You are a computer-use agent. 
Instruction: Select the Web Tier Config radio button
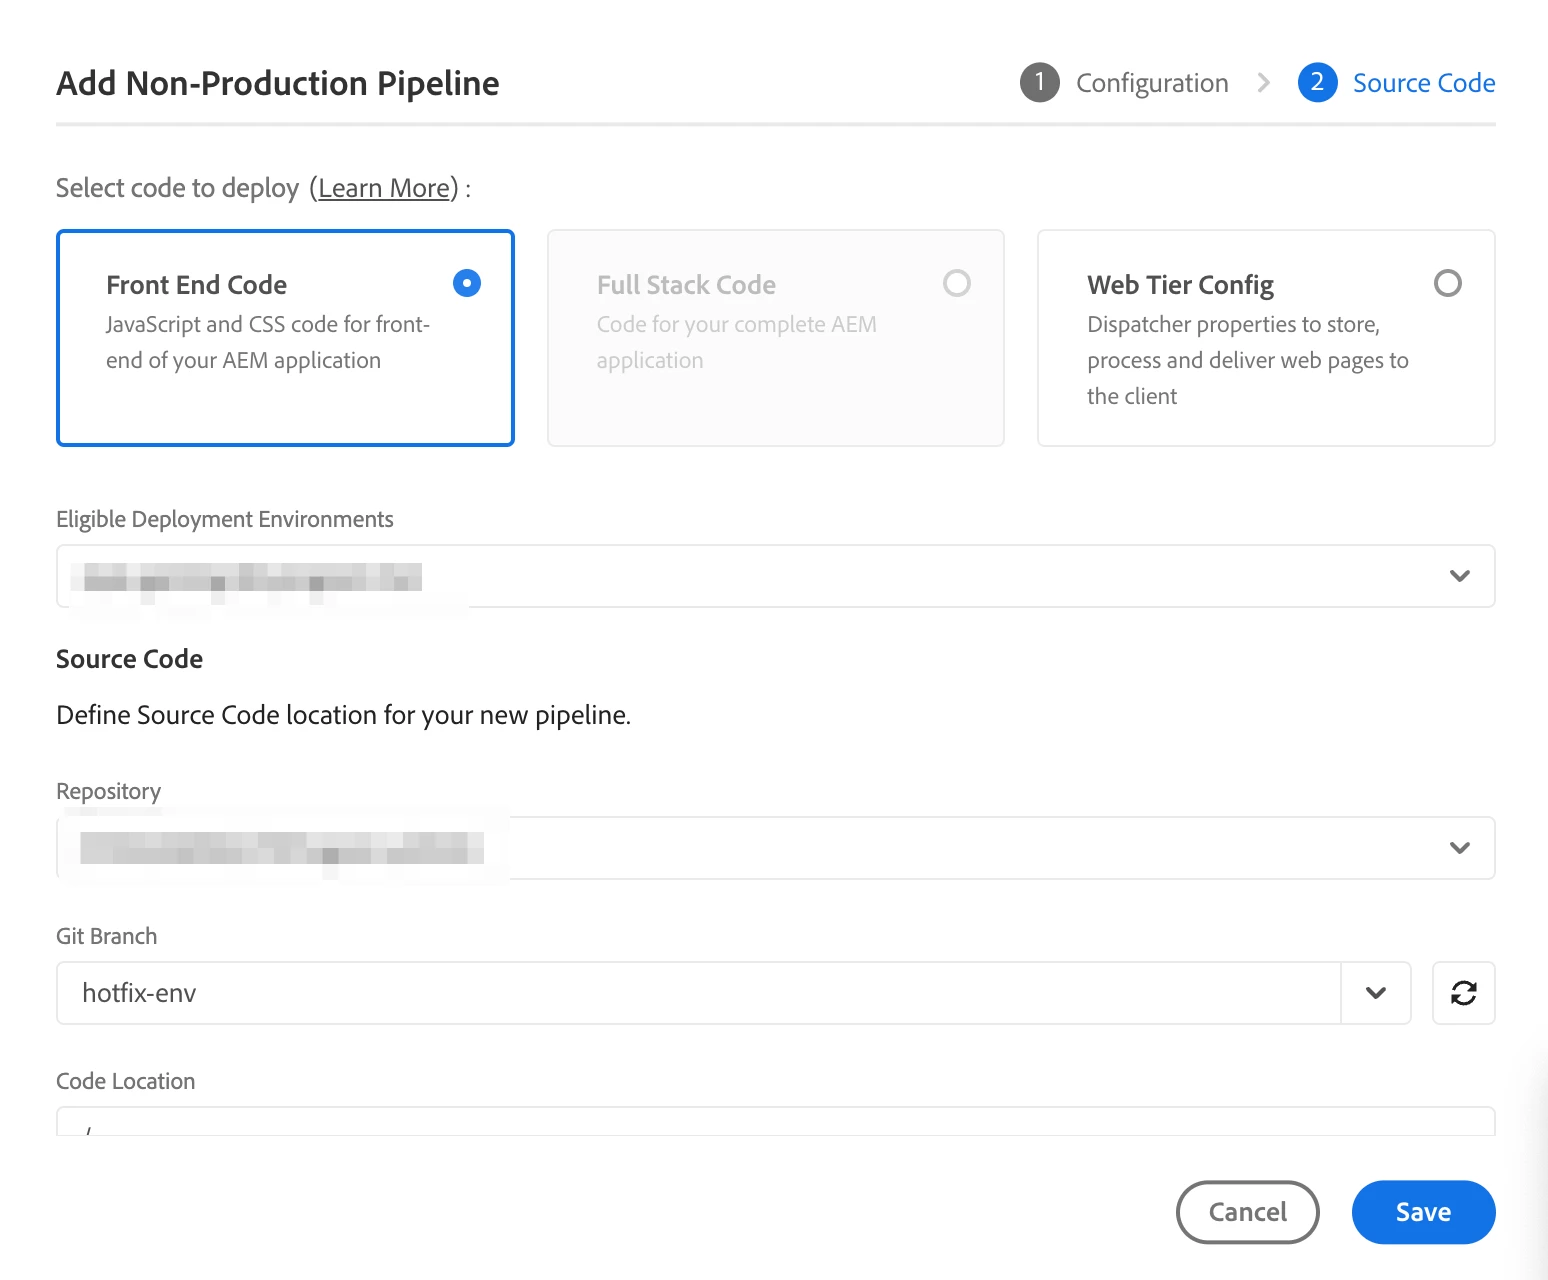pos(1447,283)
